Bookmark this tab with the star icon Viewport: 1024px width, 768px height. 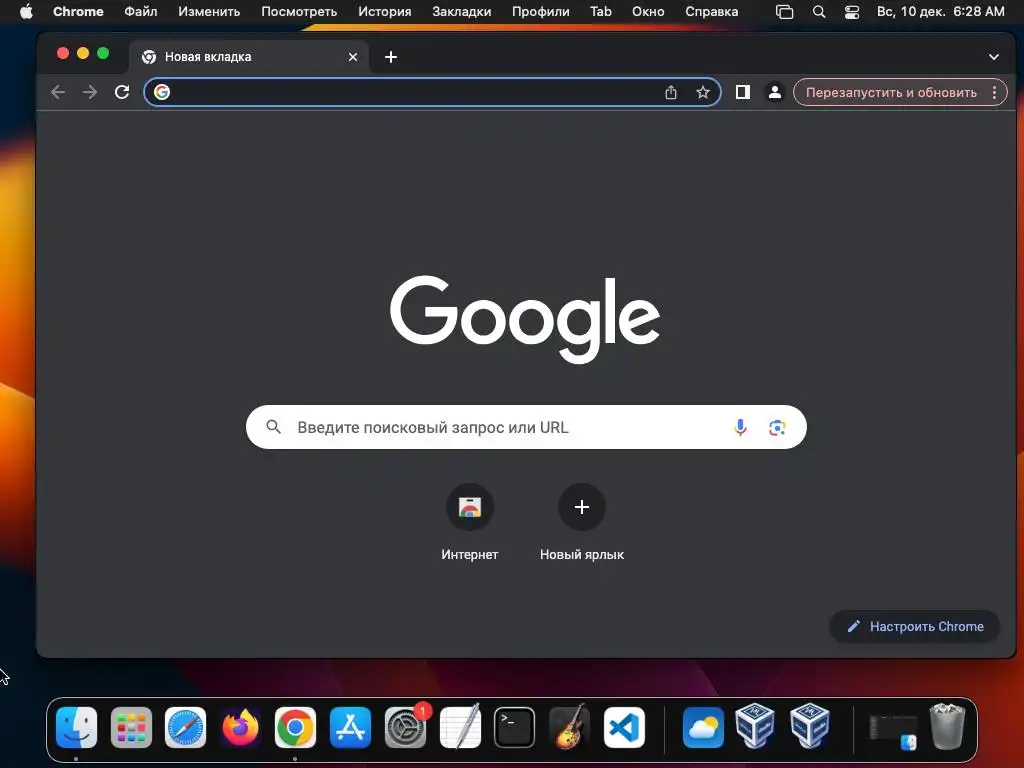(x=703, y=92)
